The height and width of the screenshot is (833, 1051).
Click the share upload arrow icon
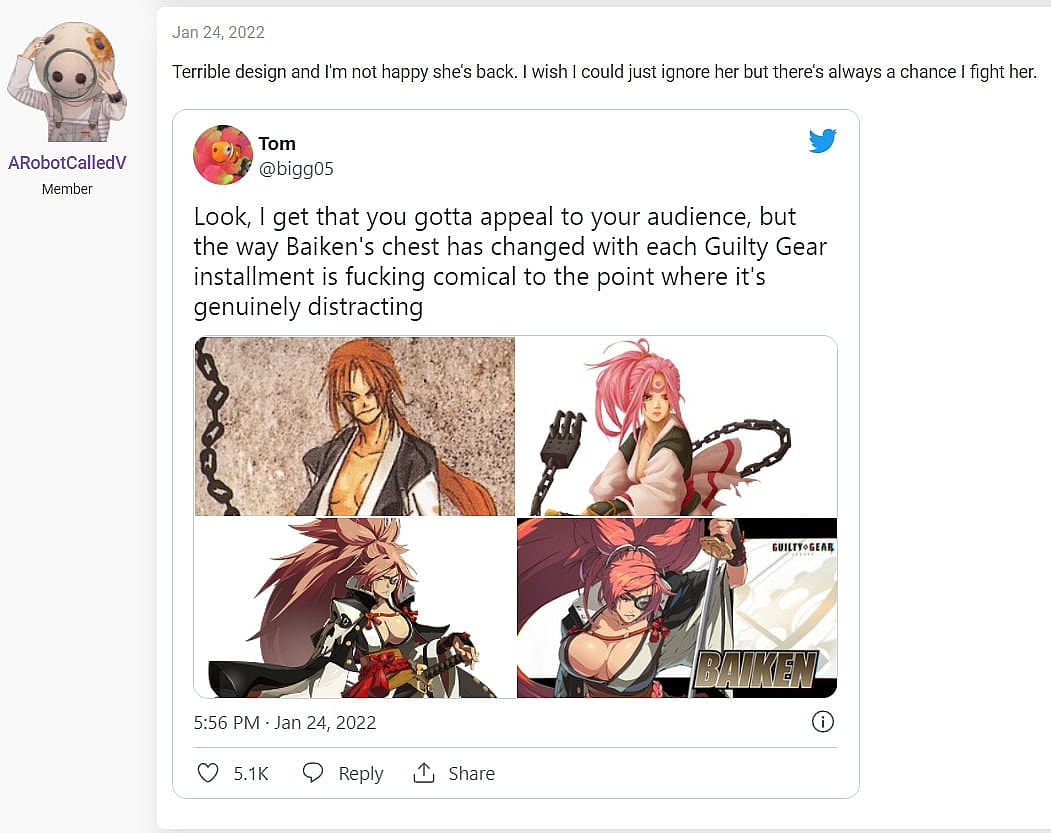point(424,773)
